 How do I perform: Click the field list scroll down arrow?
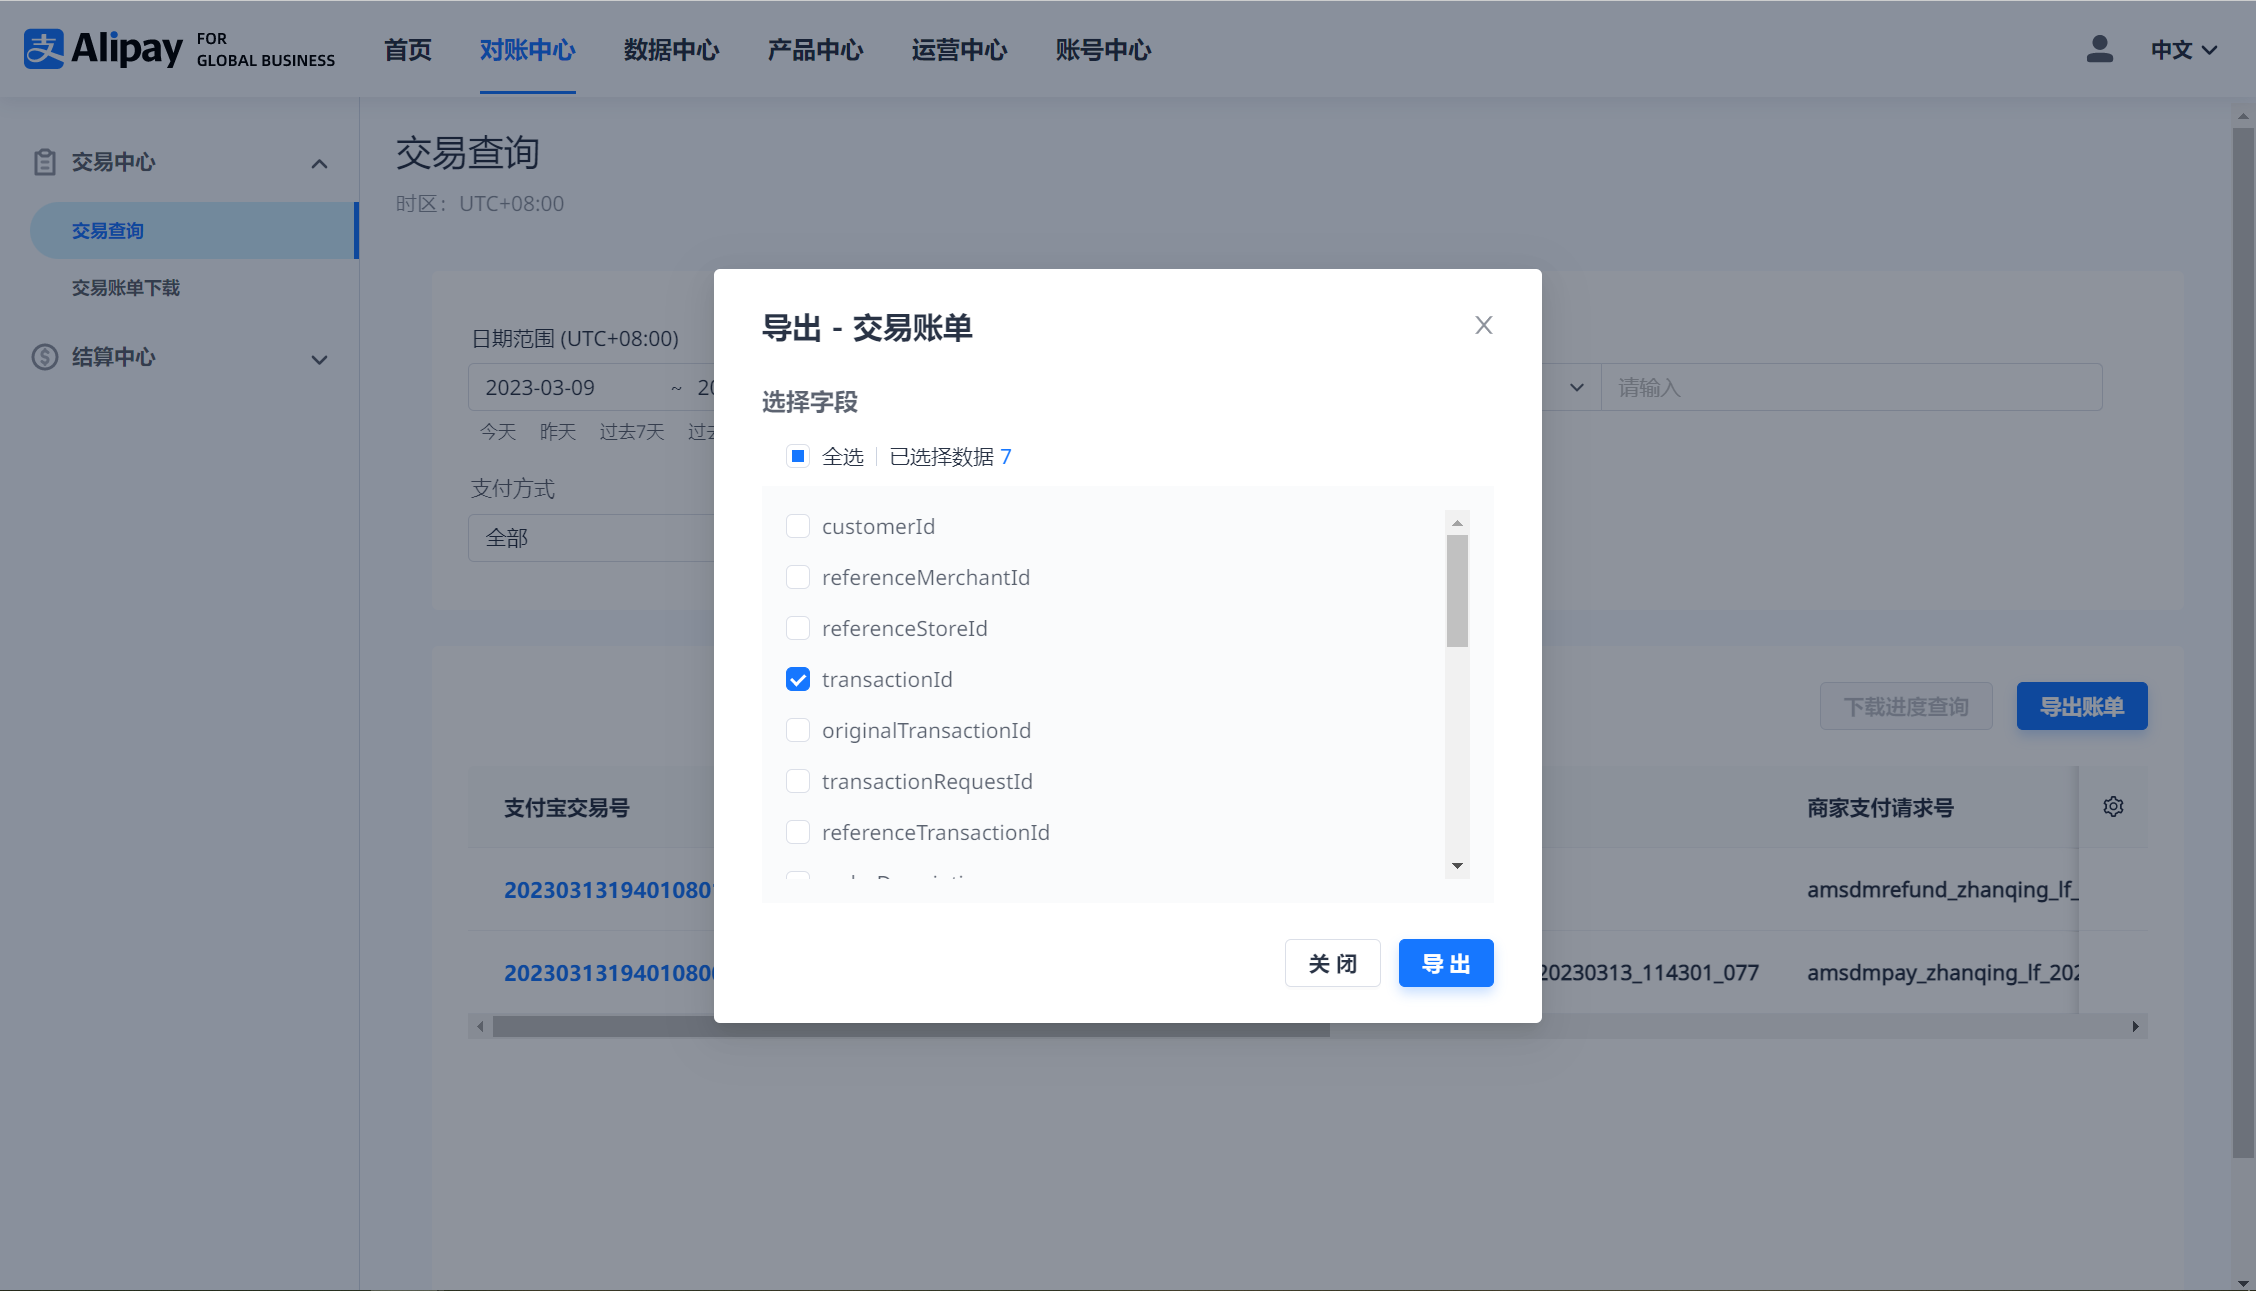coord(1457,866)
